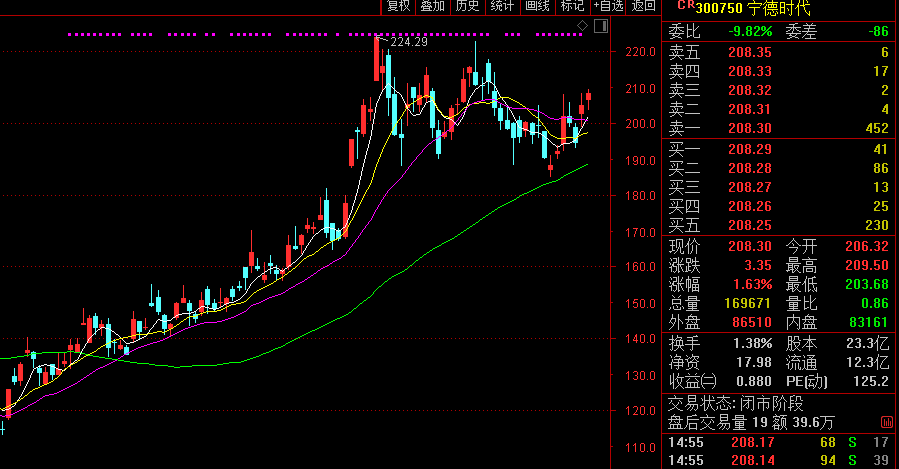The width and height of the screenshot is (899, 469).
Task: Toggle the PE(动) ratio type label
Action: coord(809,381)
